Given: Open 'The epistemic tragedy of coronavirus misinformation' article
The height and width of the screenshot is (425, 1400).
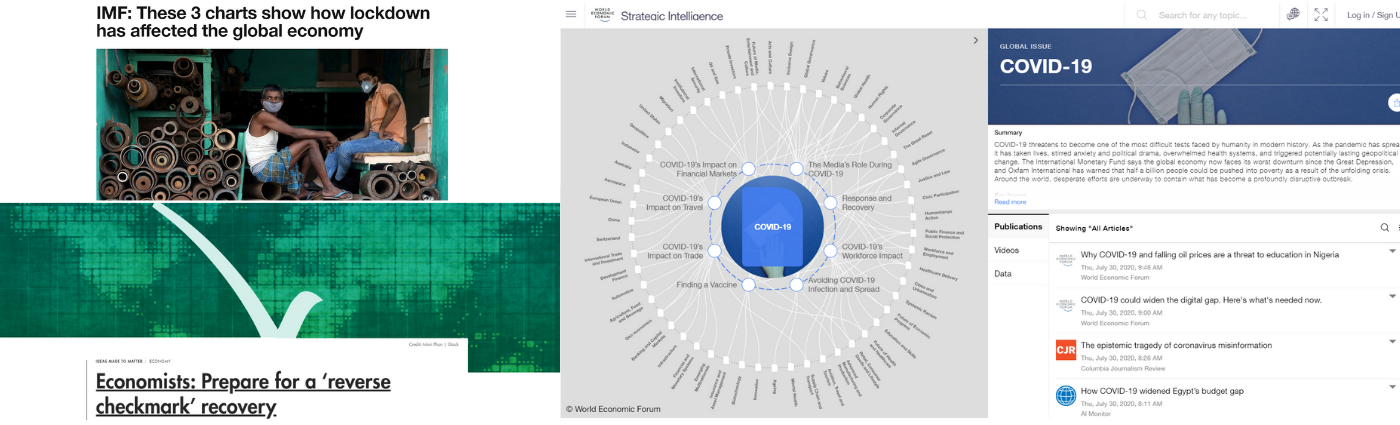Looking at the screenshot, I should point(1176,345).
